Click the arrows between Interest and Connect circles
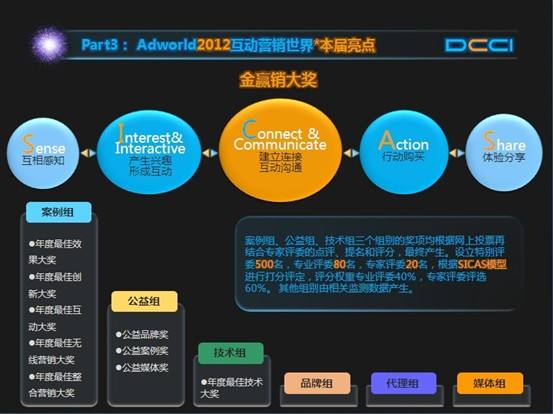553x414 pixels. pos(210,153)
